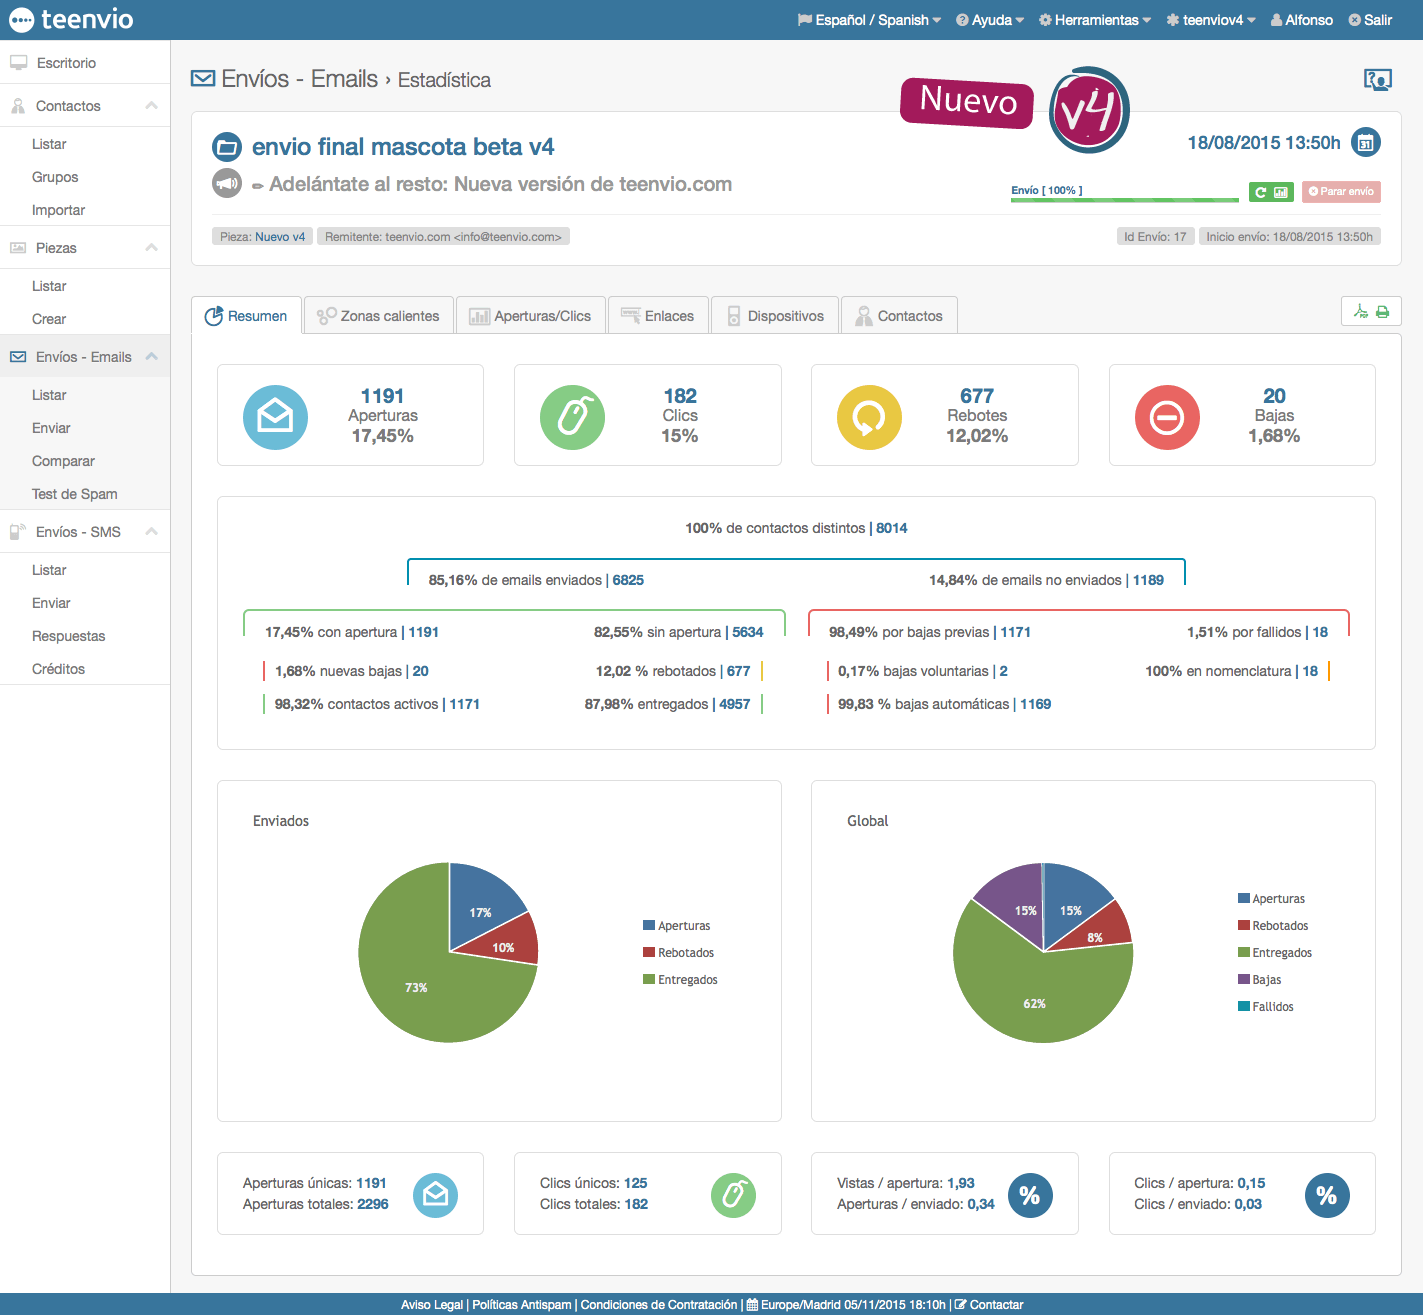1423x1315 pixels.
Task: Open the Herramientas dropdown menu
Action: tap(1095, 20)
